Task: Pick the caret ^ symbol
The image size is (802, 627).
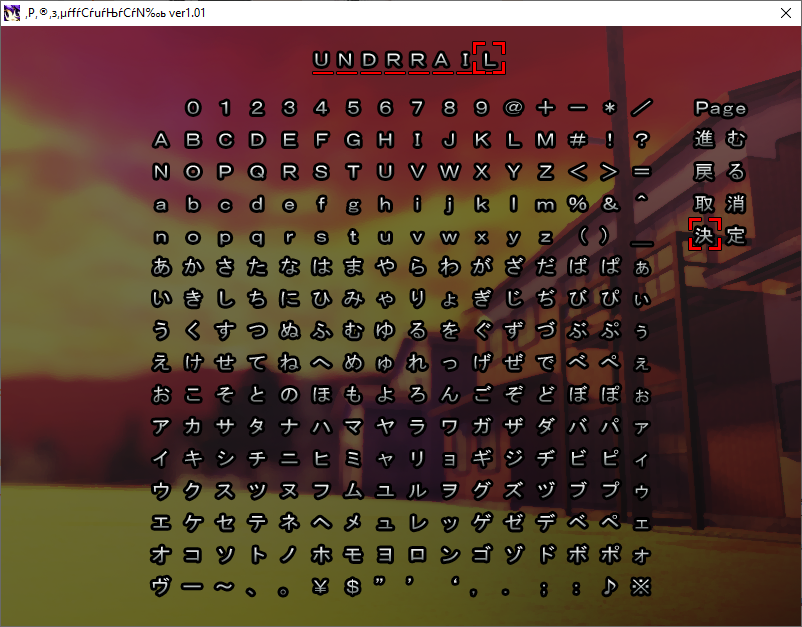Action: tap(641, 198)
